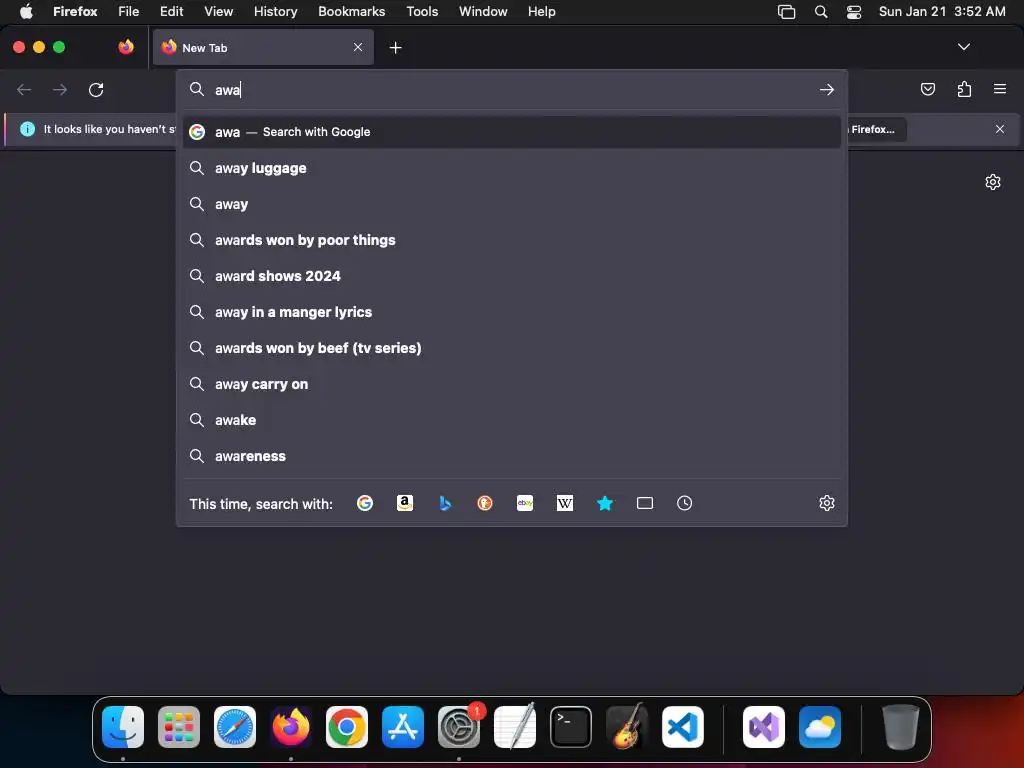Search open tabs via the tabs icon
This screenshot has width=1024, height=768.
coord(645,503)
